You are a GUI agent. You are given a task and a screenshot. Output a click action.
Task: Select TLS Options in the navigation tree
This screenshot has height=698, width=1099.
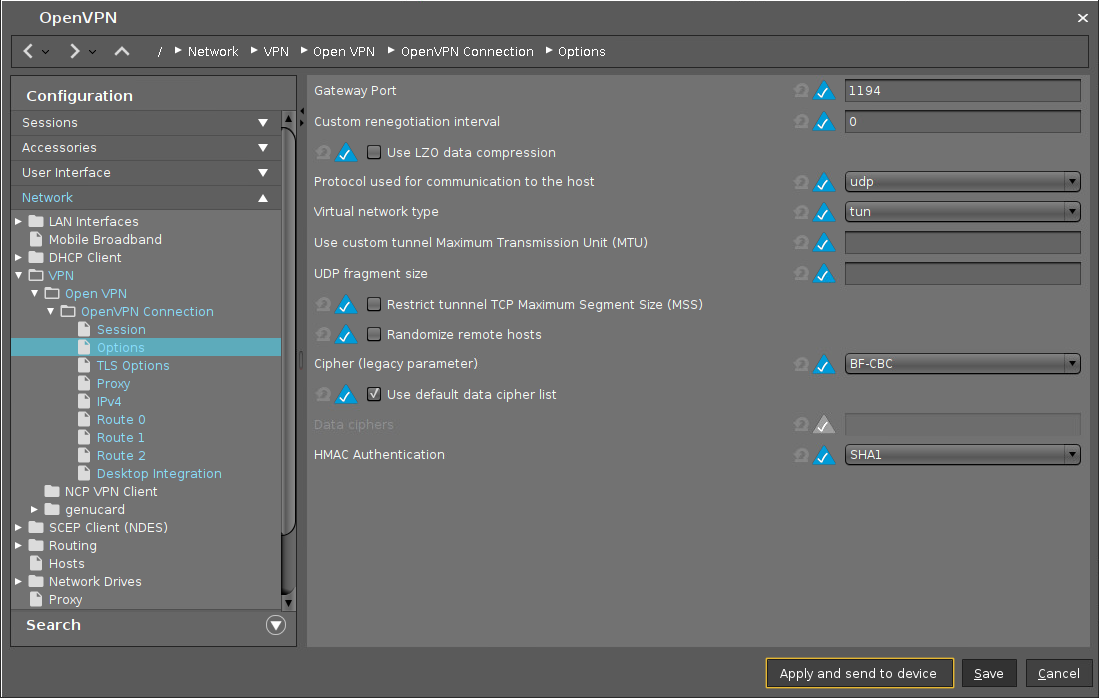(x=133, y=365)
